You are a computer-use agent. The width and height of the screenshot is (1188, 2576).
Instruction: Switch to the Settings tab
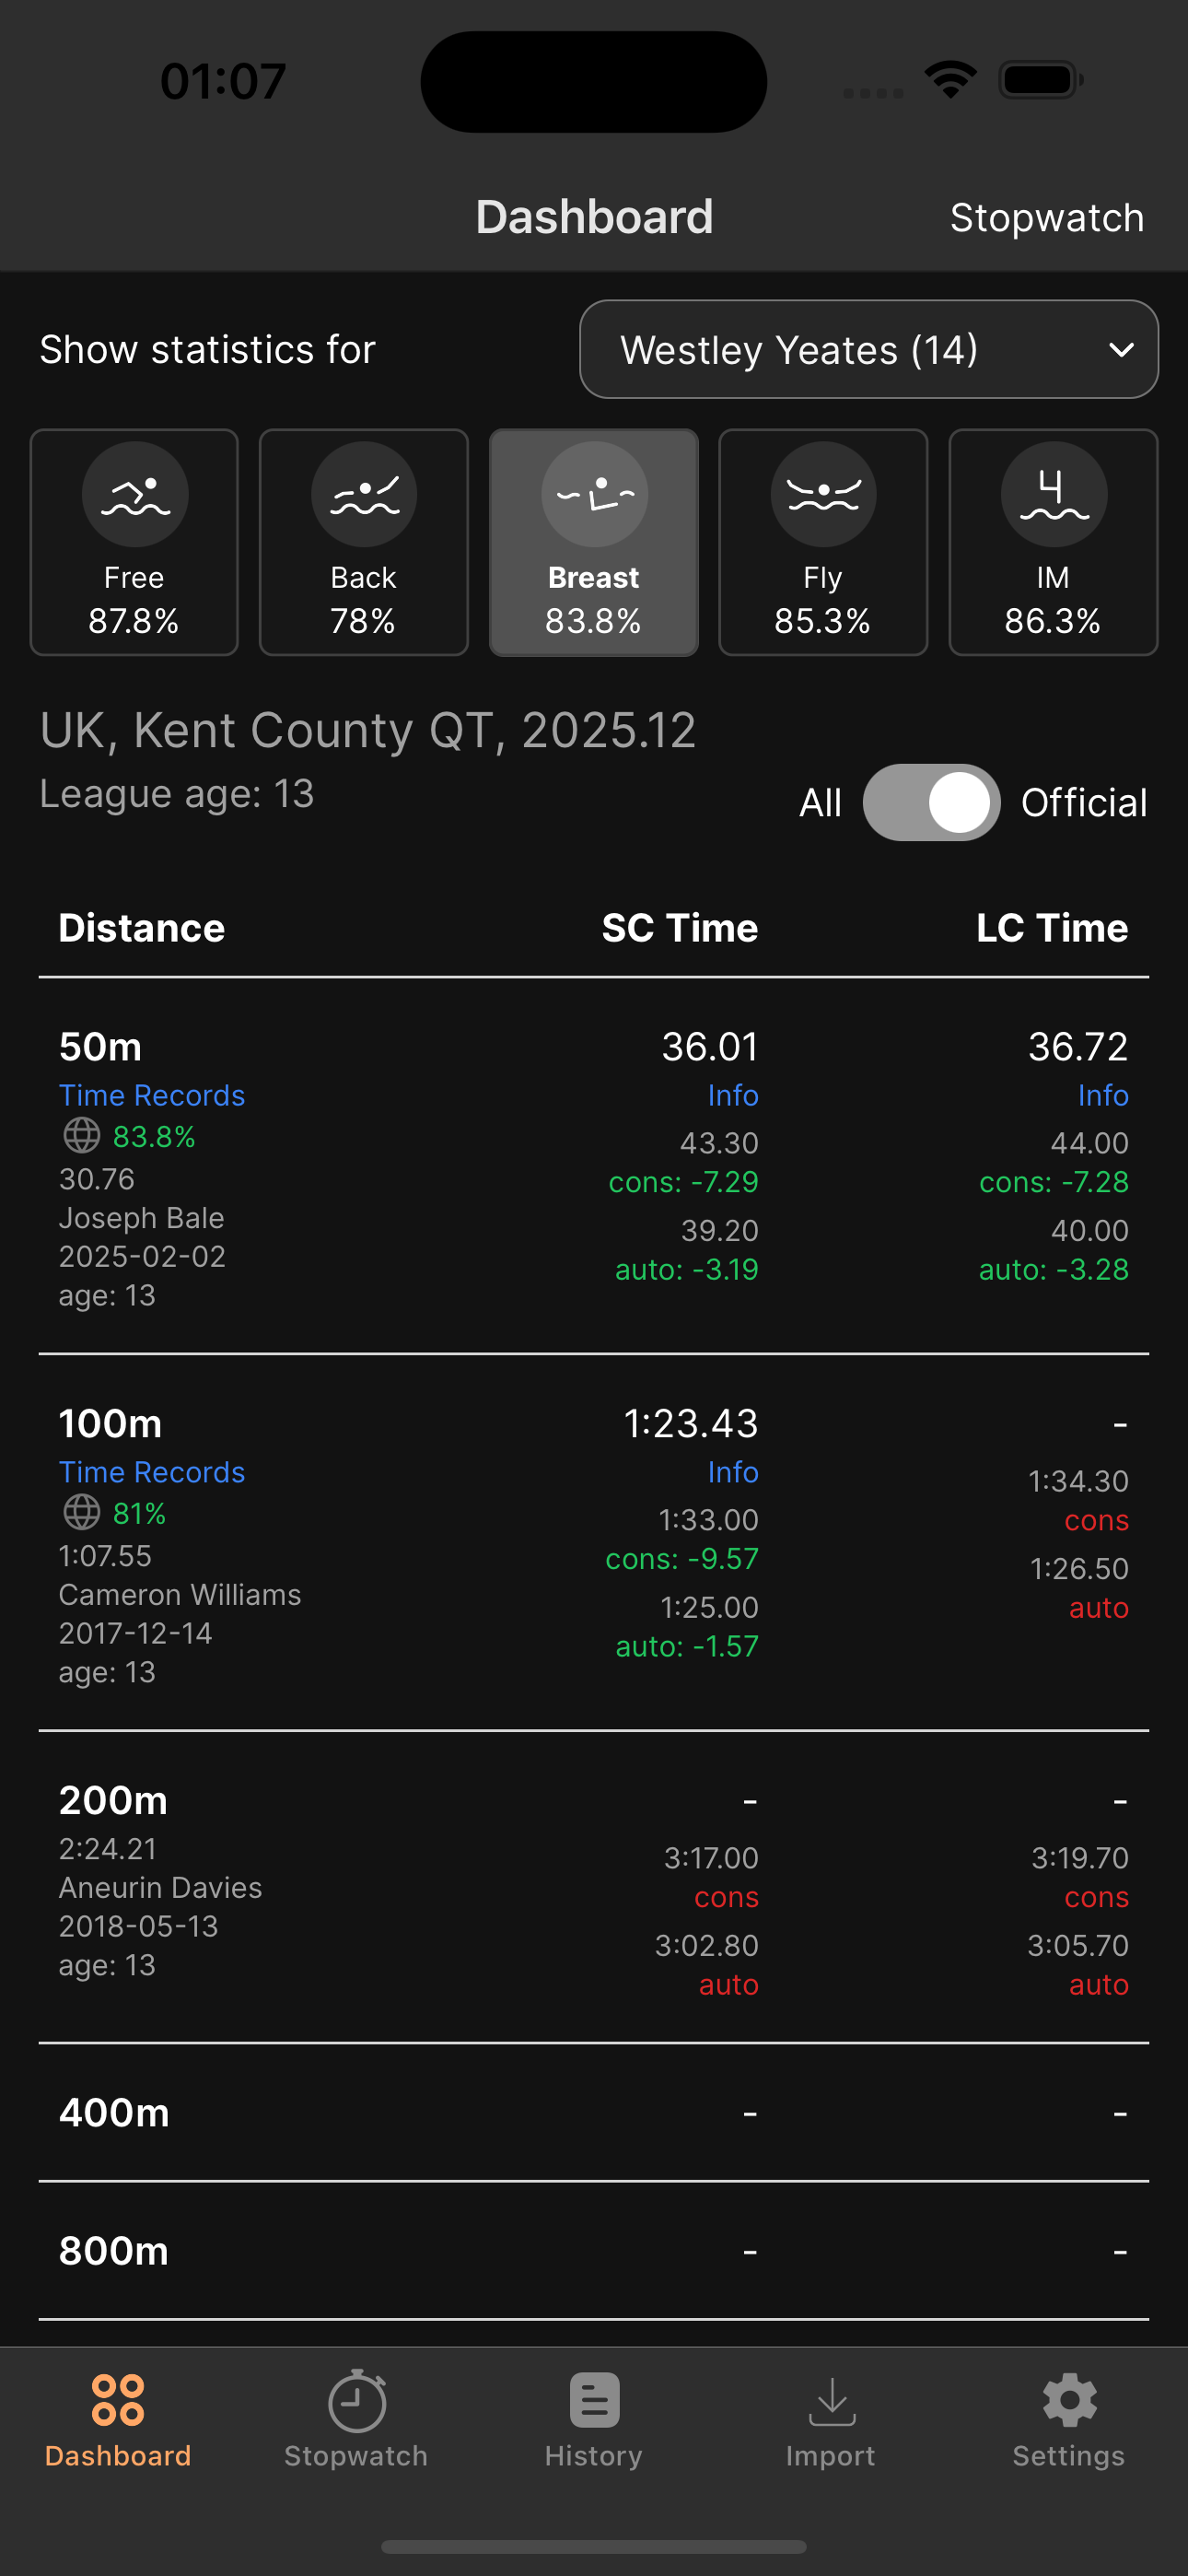coord(1069,2420)
